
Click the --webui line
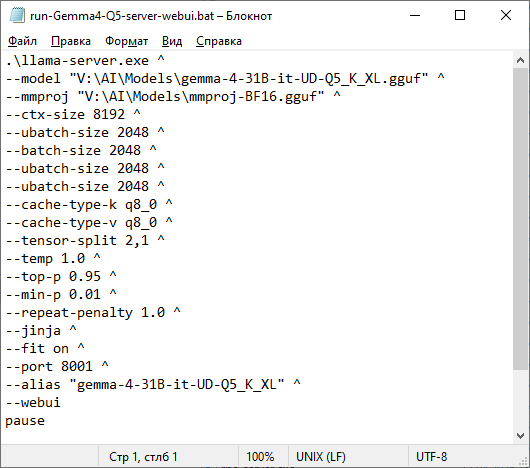point(33,402)
